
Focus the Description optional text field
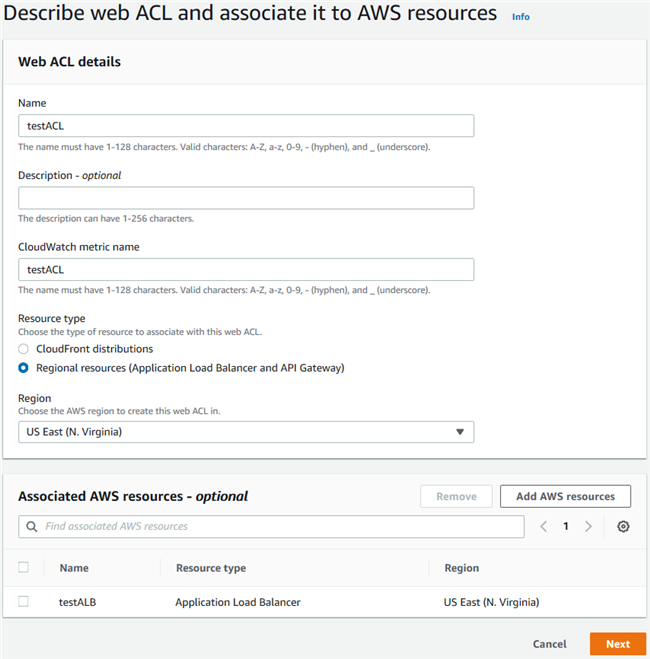point(245,198)
